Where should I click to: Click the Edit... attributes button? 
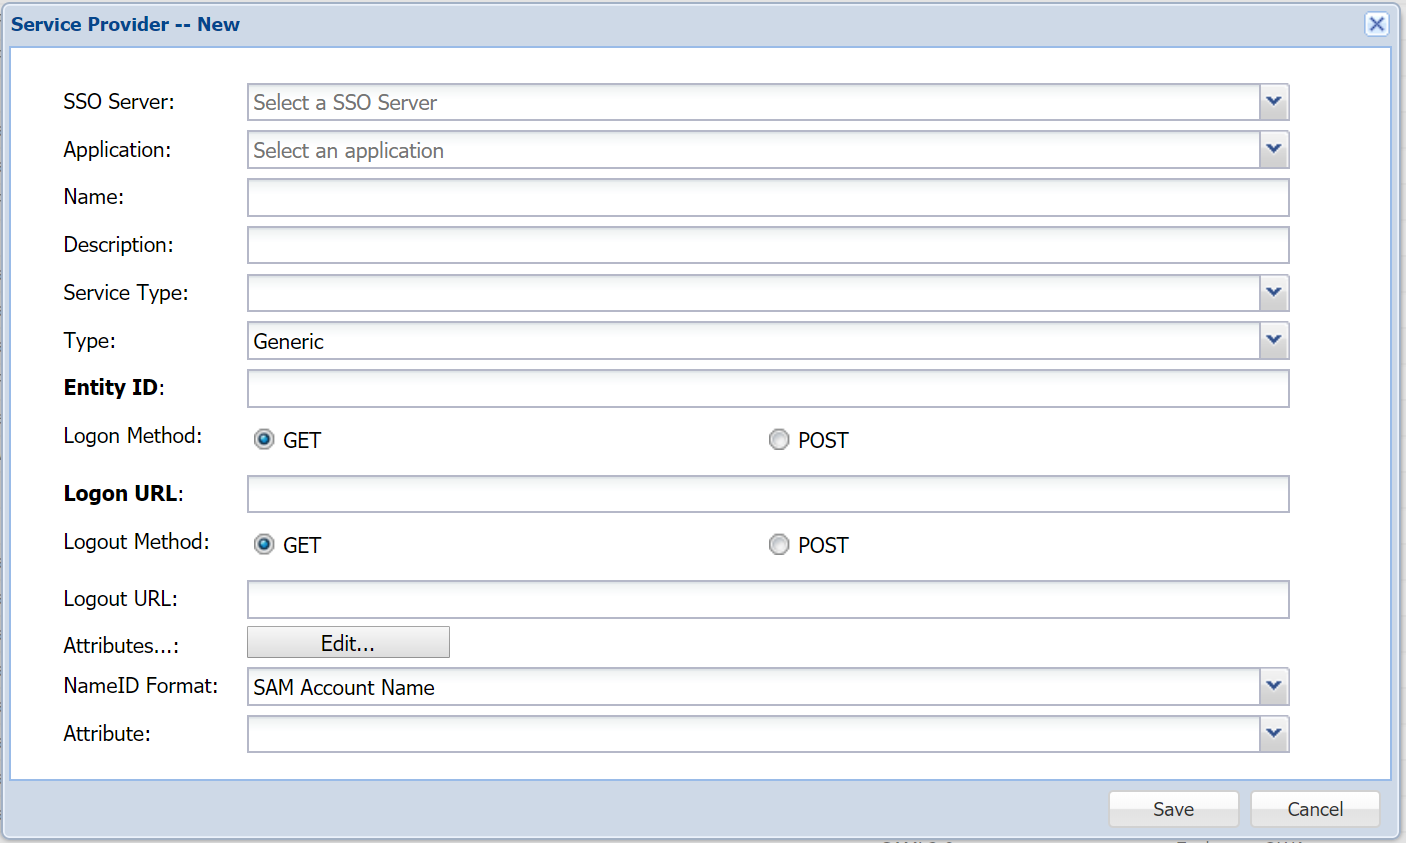point(348,643)
